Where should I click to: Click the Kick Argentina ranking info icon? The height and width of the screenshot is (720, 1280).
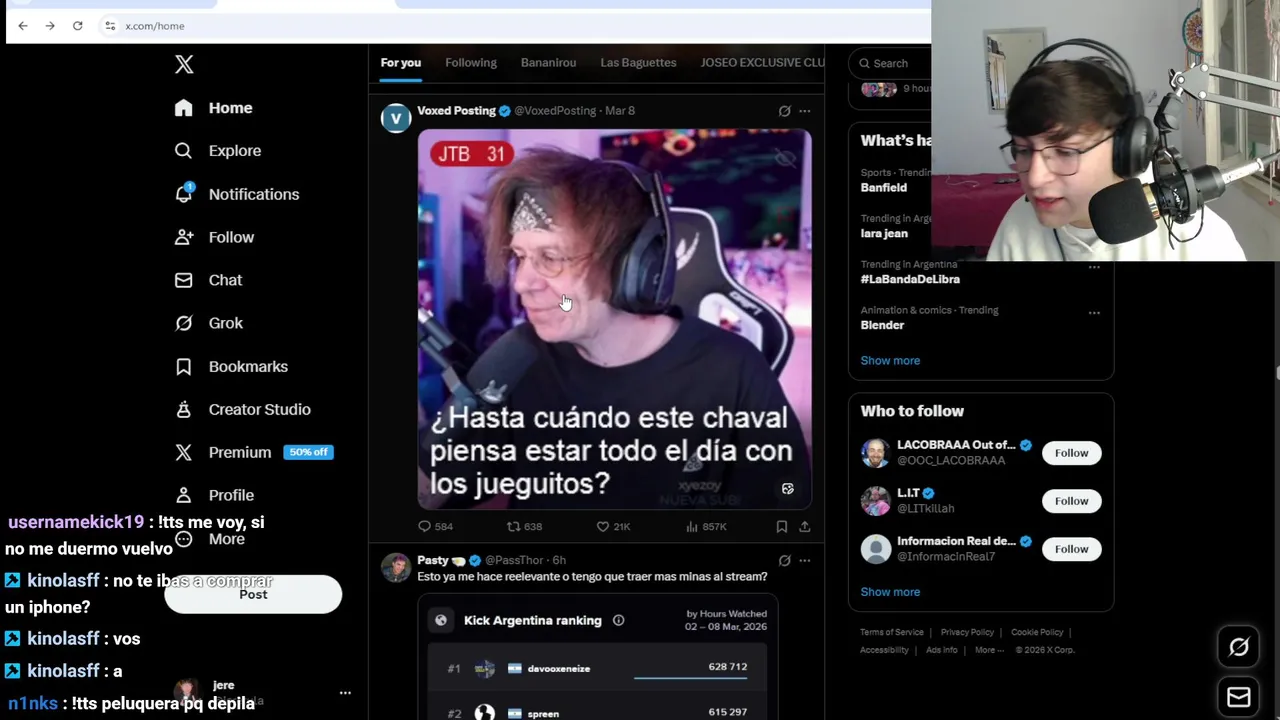tap(618, 620)
